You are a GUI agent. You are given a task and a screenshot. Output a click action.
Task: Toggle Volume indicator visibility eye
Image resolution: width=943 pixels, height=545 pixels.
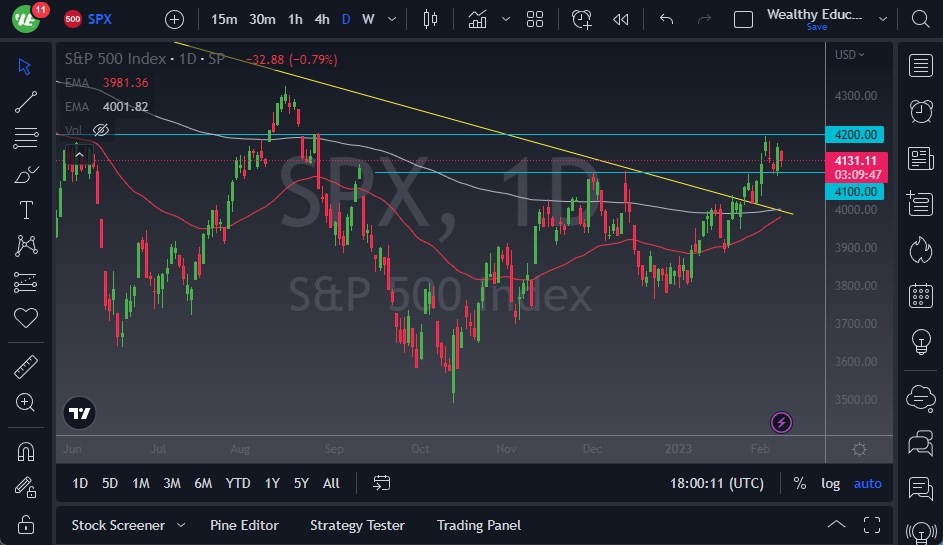coord(100,130)
